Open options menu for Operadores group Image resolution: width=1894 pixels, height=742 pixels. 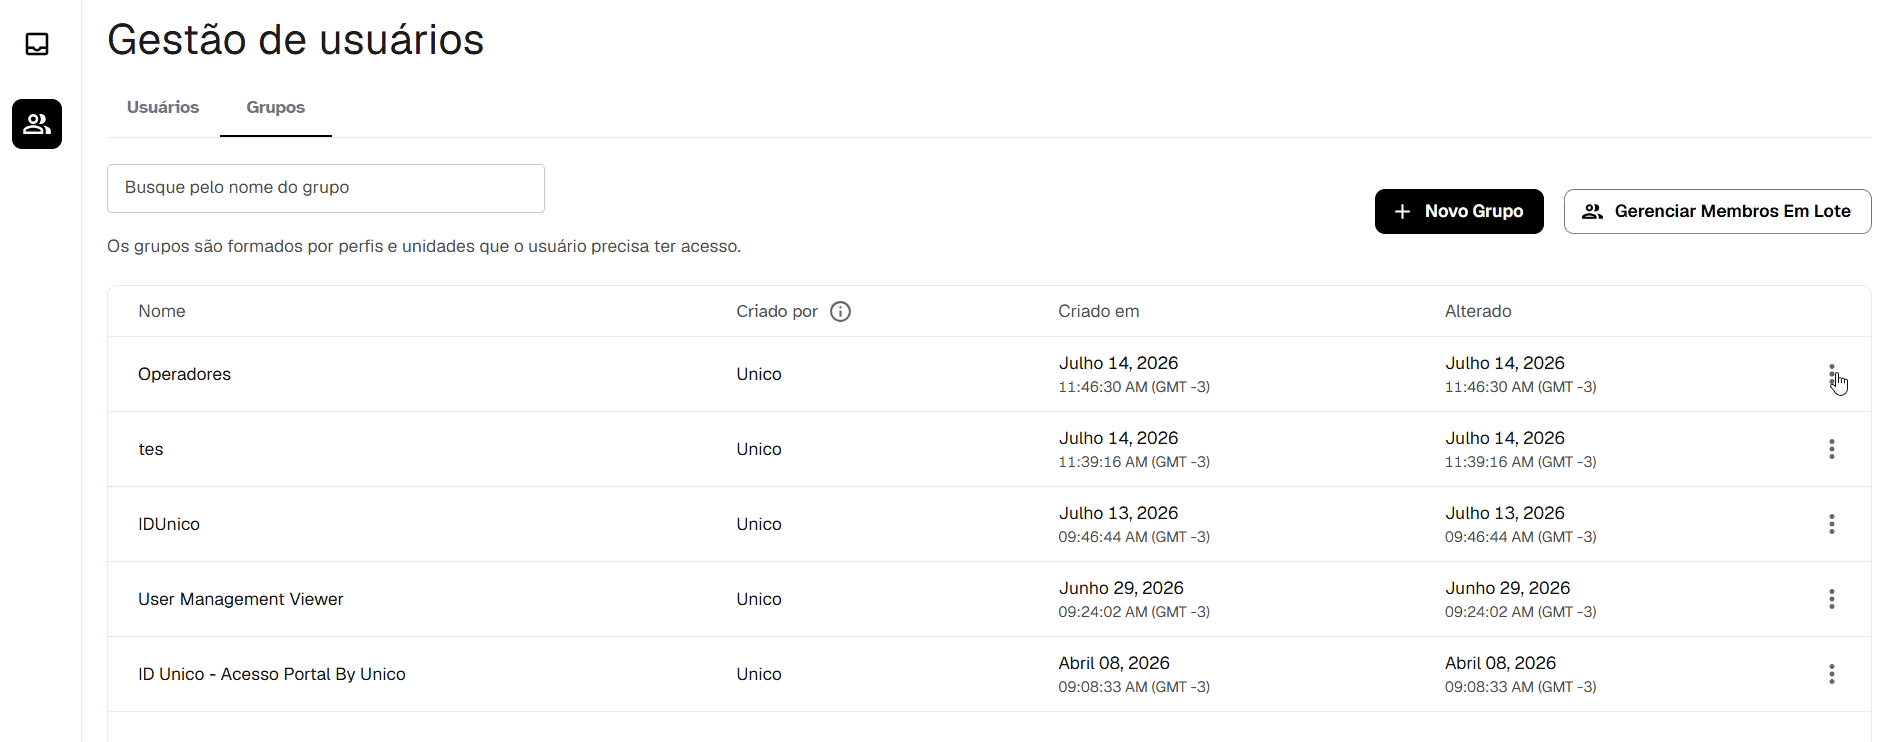pyautogui.click(x=1831, y=374)
